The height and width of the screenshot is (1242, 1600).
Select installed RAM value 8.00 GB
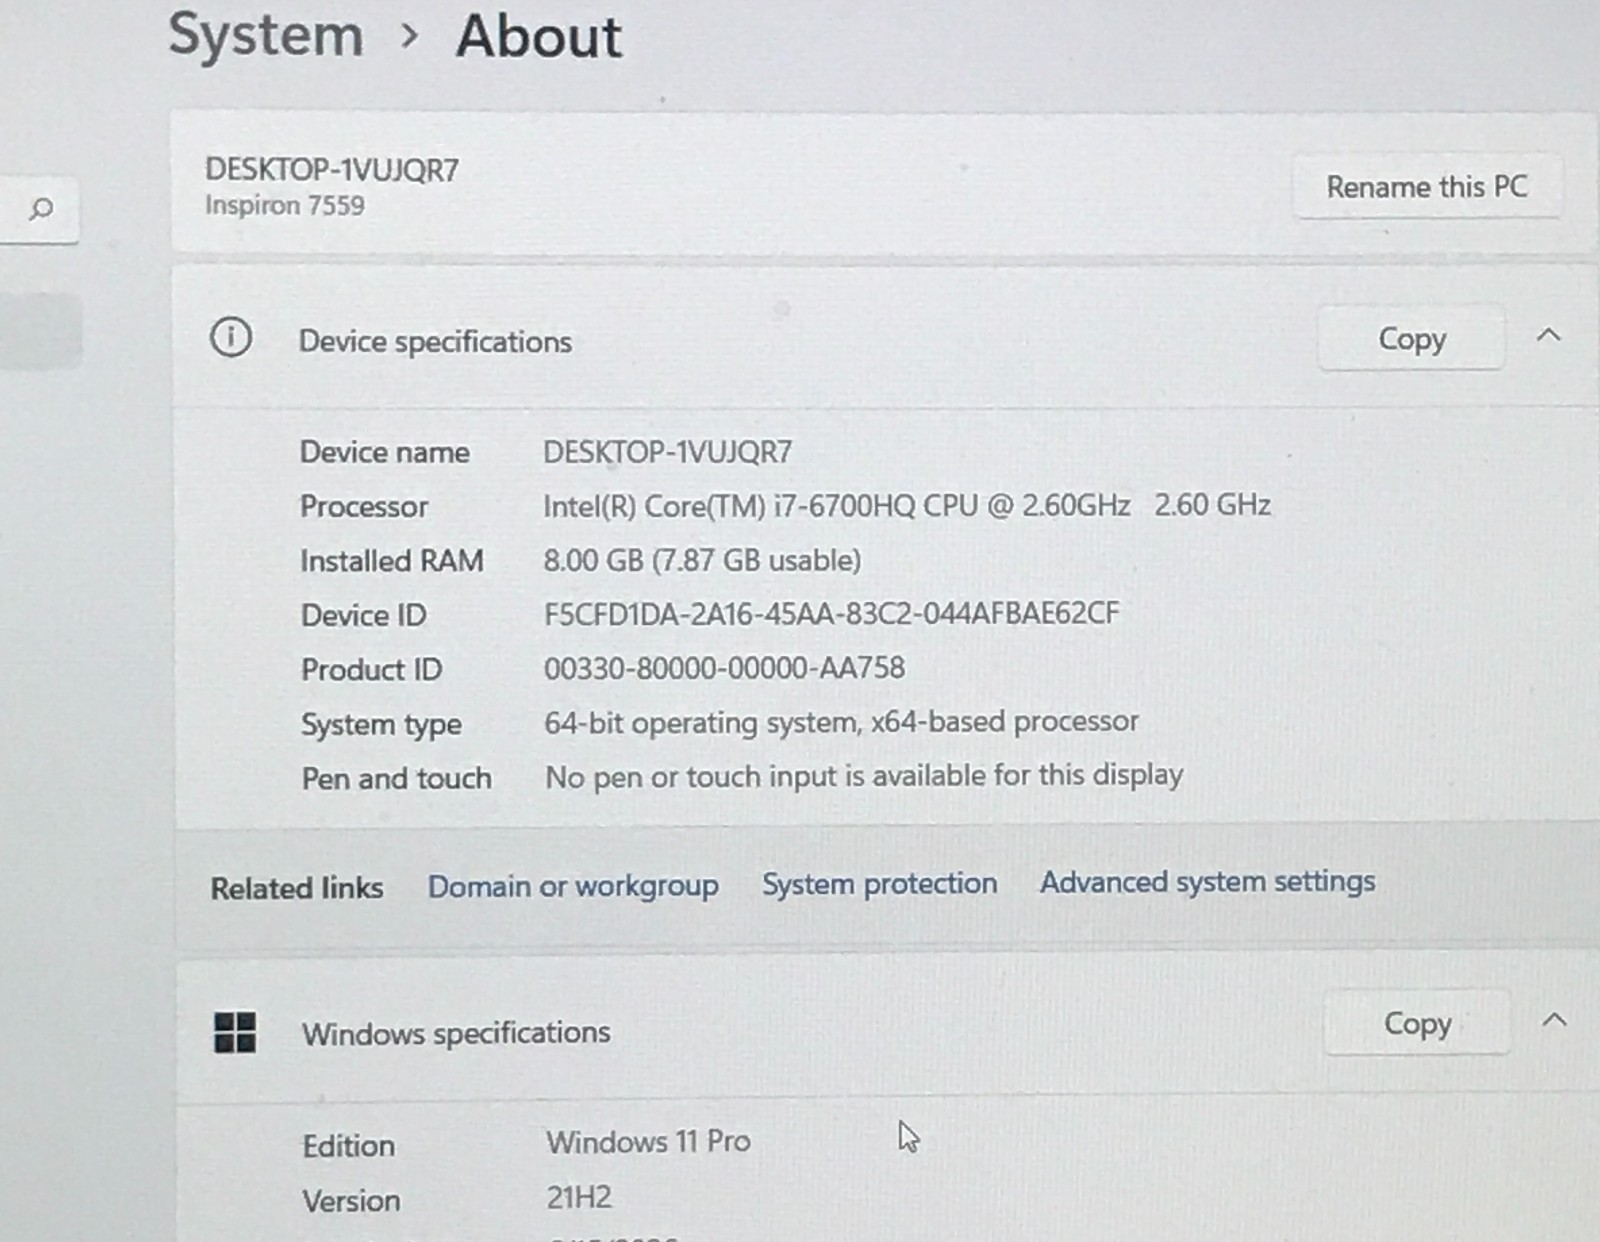pyautogui.click(x=702, y=560)
